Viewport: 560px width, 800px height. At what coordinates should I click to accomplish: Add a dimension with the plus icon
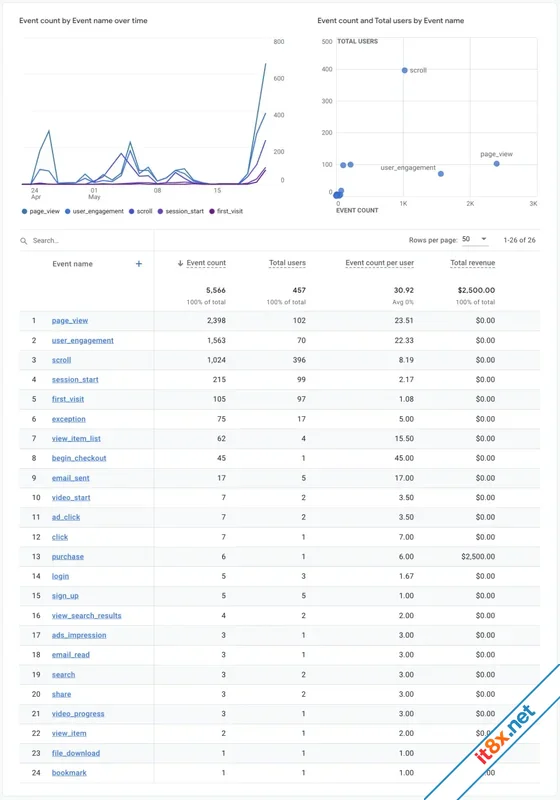pyautogui.click(x=139, y=264)
